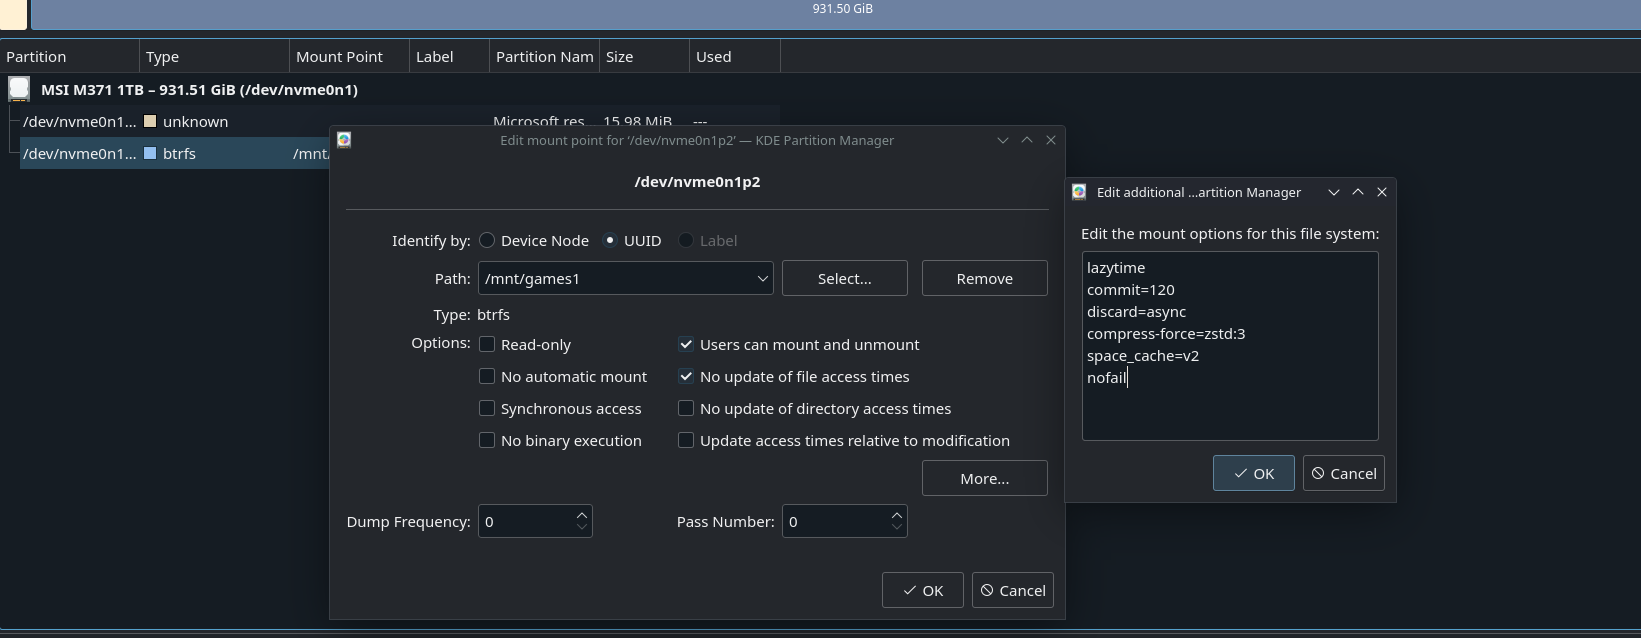Click the keep-above arrow in mount dialog titlebar
Viewport: 1641px width, 638px height.
click(x=1027, y=140)
